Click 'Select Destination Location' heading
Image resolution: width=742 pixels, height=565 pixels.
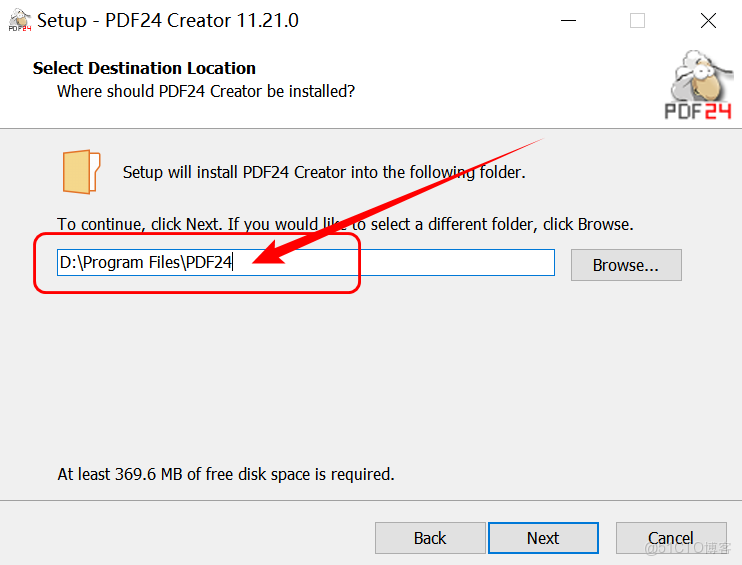(144, 68)
